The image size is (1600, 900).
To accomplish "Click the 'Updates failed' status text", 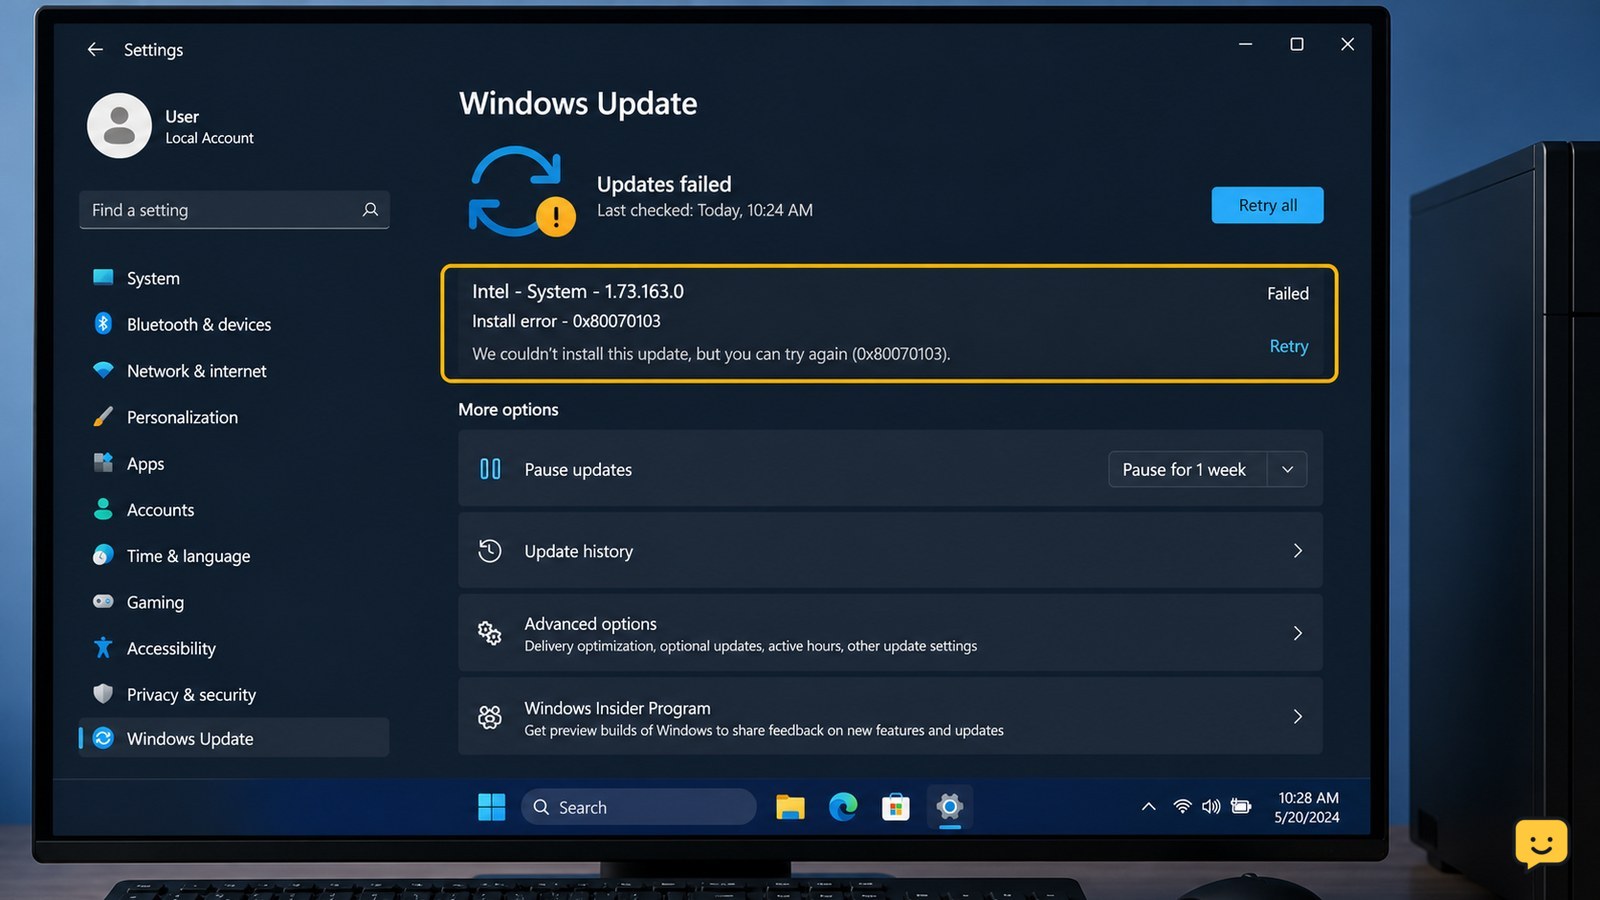I will tap(664, 184).
